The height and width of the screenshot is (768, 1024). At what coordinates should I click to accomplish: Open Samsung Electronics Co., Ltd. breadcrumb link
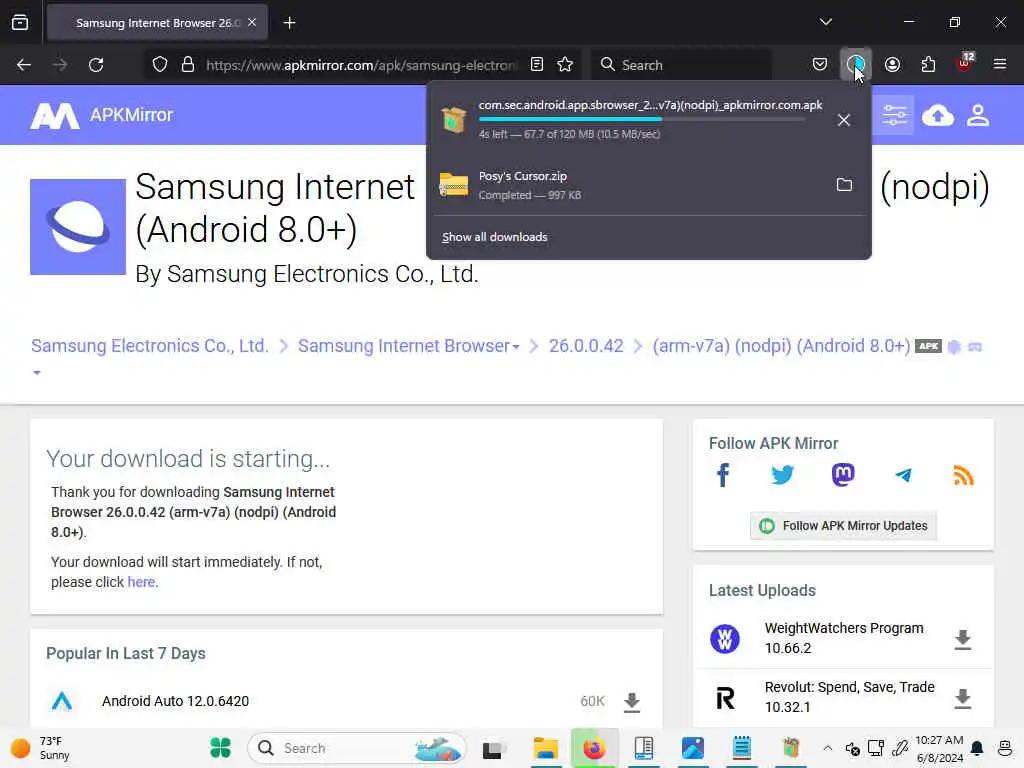click(x=150, y=346)
